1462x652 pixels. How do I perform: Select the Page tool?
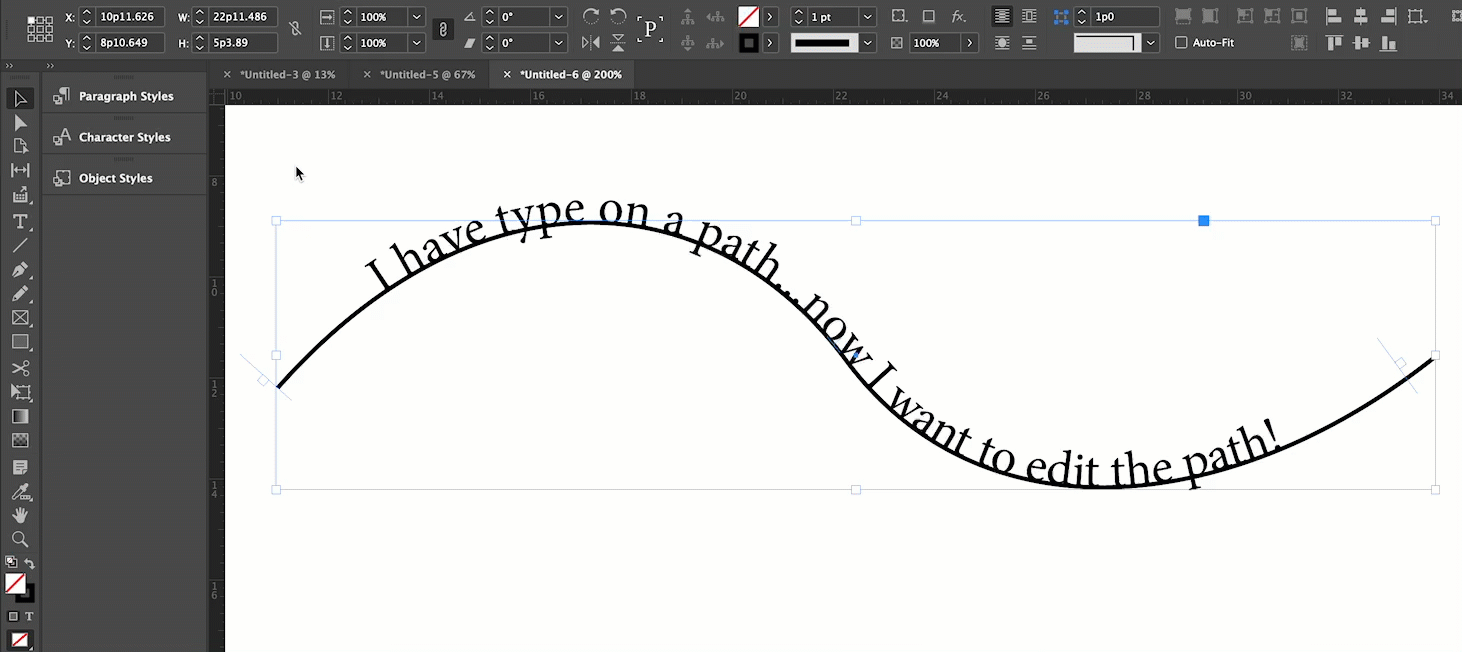[20, 146]
